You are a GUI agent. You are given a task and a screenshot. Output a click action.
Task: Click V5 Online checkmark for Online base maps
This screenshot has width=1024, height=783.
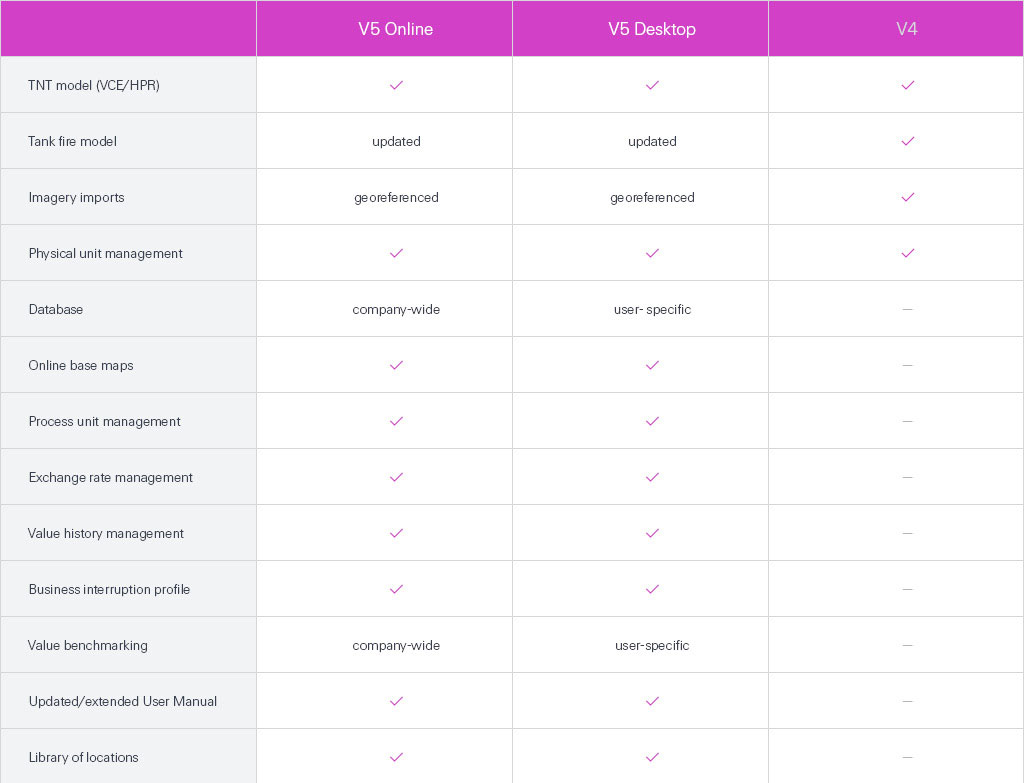(396, 365)
